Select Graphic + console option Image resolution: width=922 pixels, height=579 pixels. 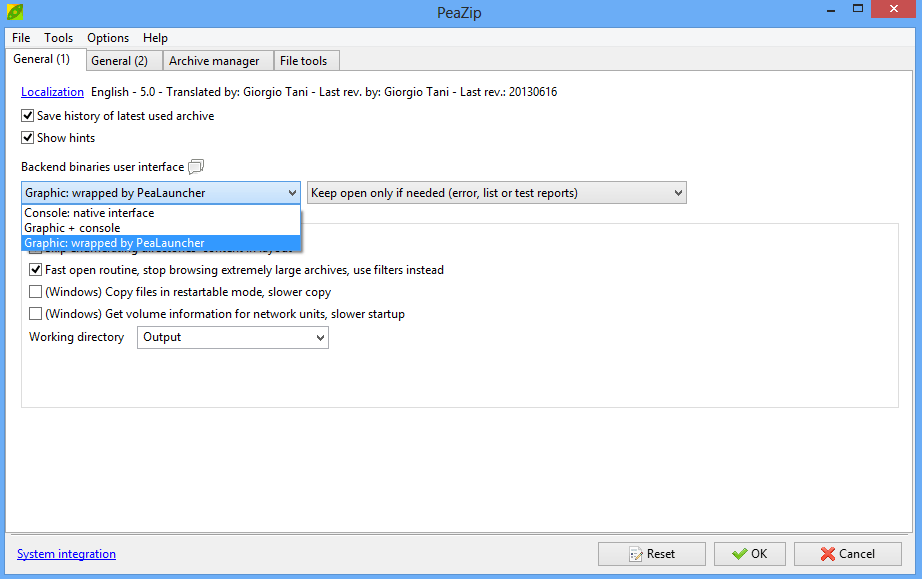coord(161,228)
